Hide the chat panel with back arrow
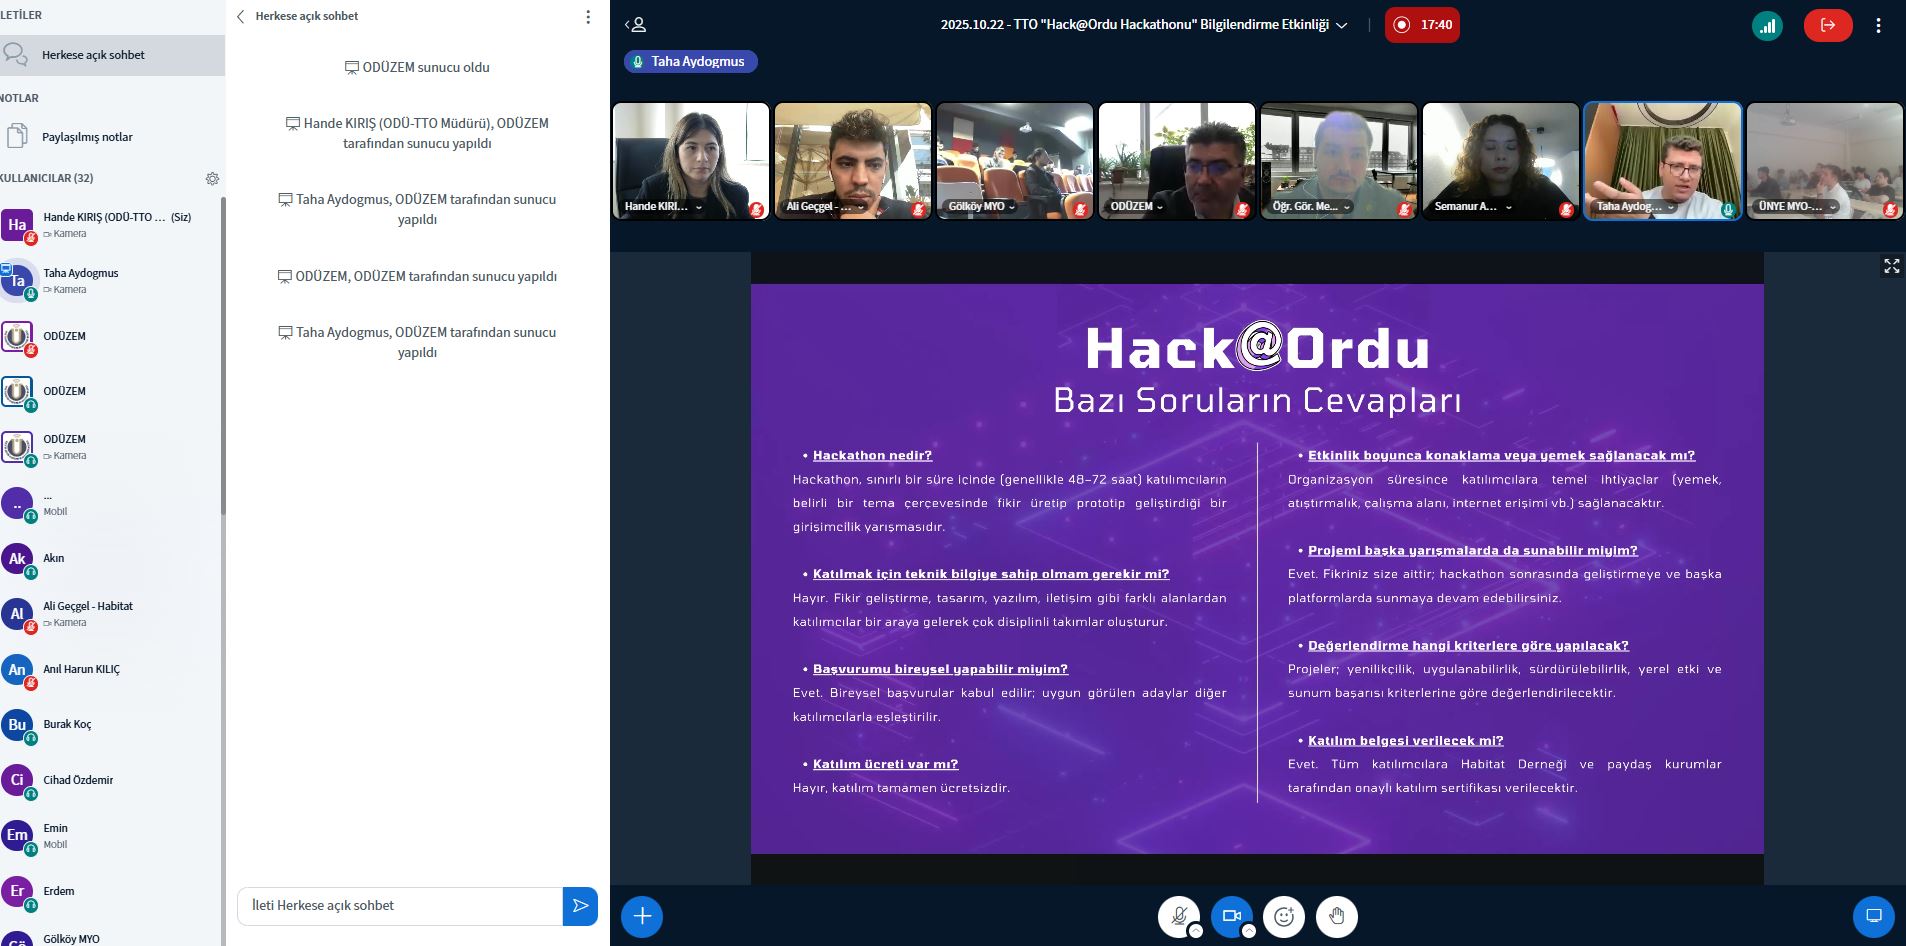Viewport: 1906px width, 946px height. coord(241,17)
